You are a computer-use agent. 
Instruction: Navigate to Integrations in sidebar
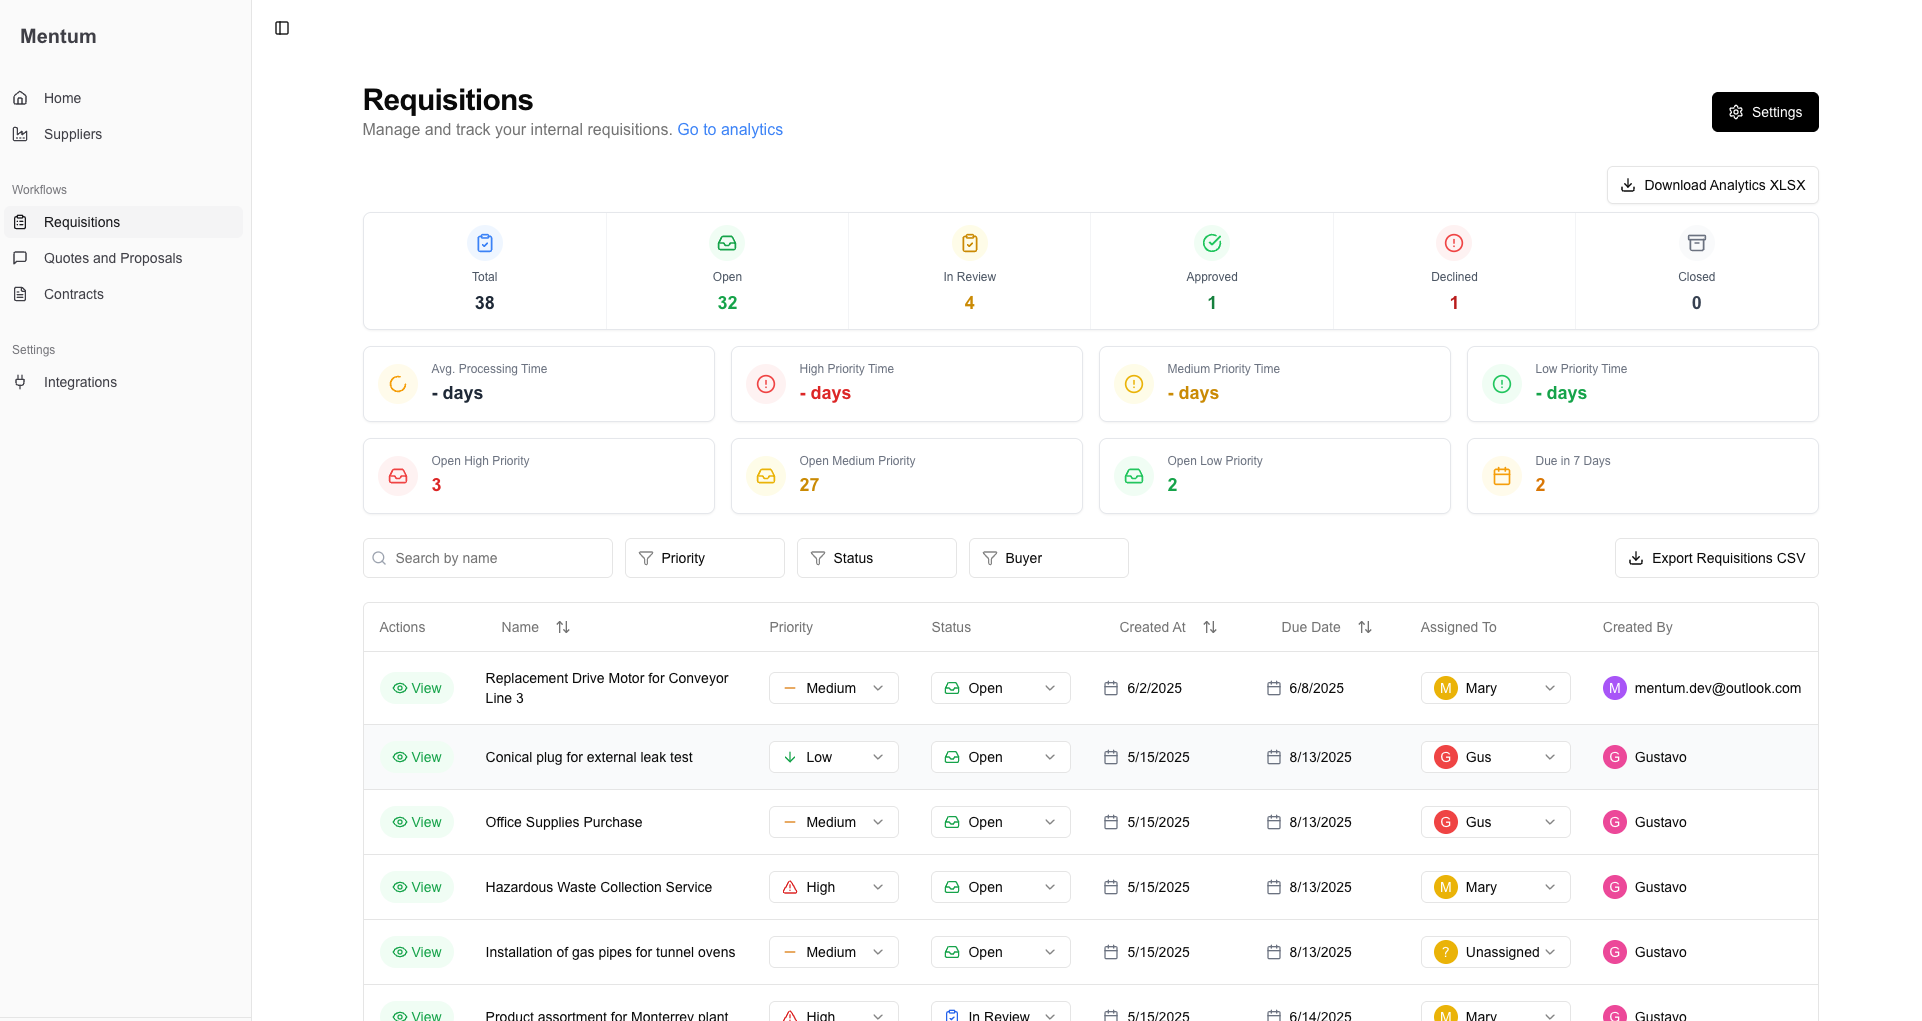[80, 382]
